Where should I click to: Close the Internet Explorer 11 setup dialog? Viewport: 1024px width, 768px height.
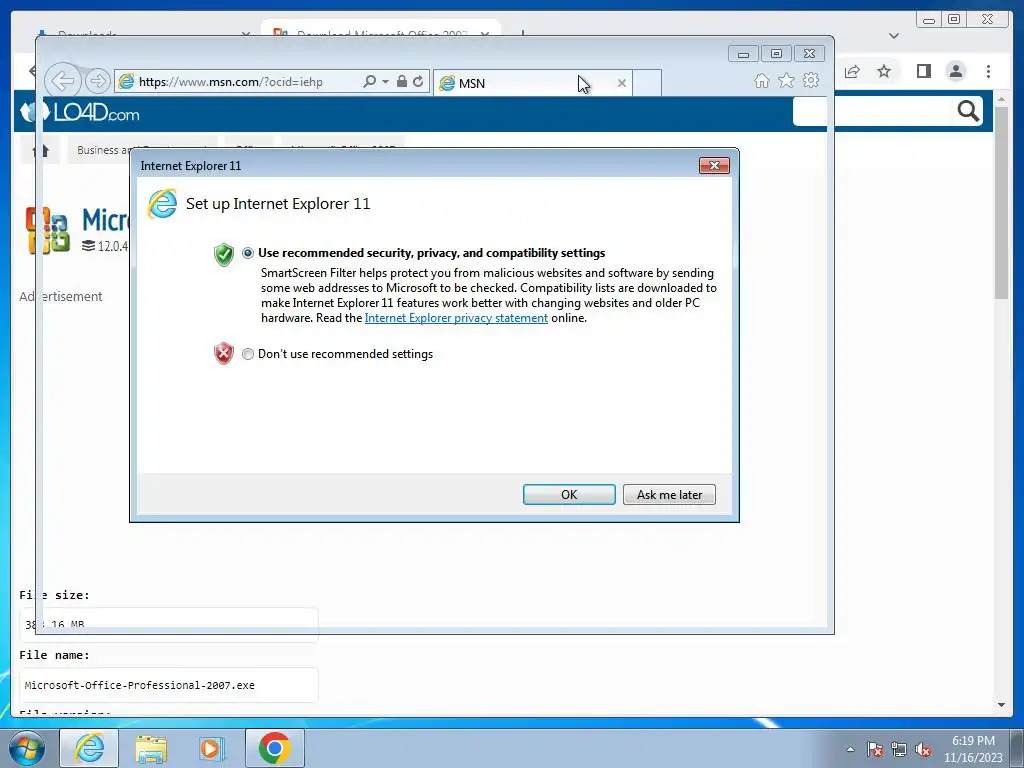point(714,166)
